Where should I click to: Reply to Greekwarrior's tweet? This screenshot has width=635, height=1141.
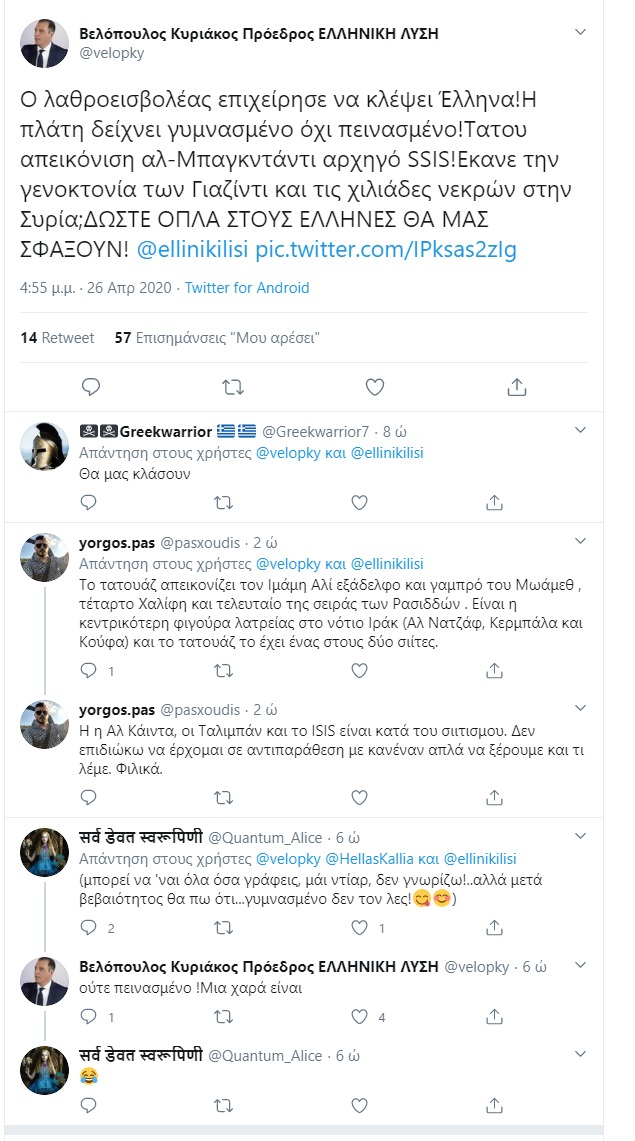(x=87, y=503)
